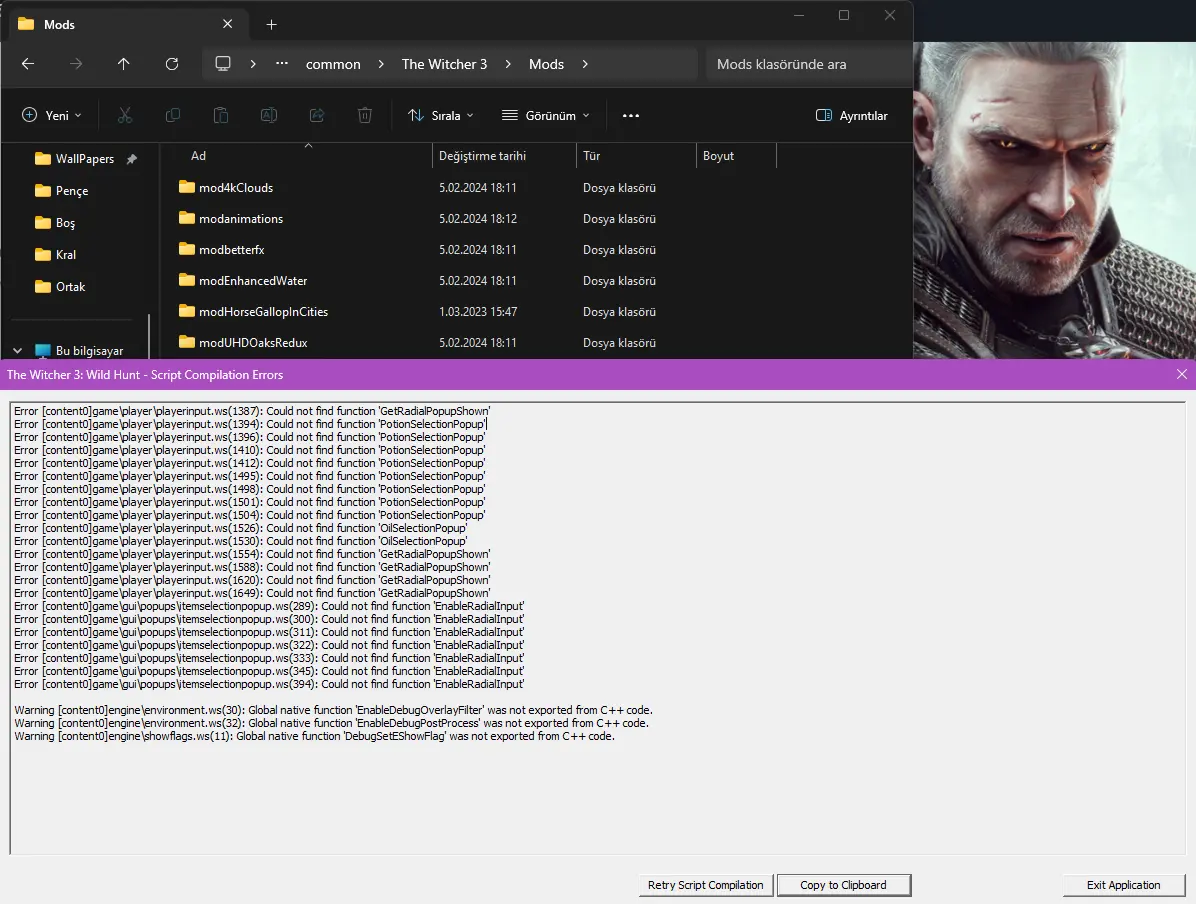Navigate up one folder level
The image size is (1196, 904).
click(124, 64)
